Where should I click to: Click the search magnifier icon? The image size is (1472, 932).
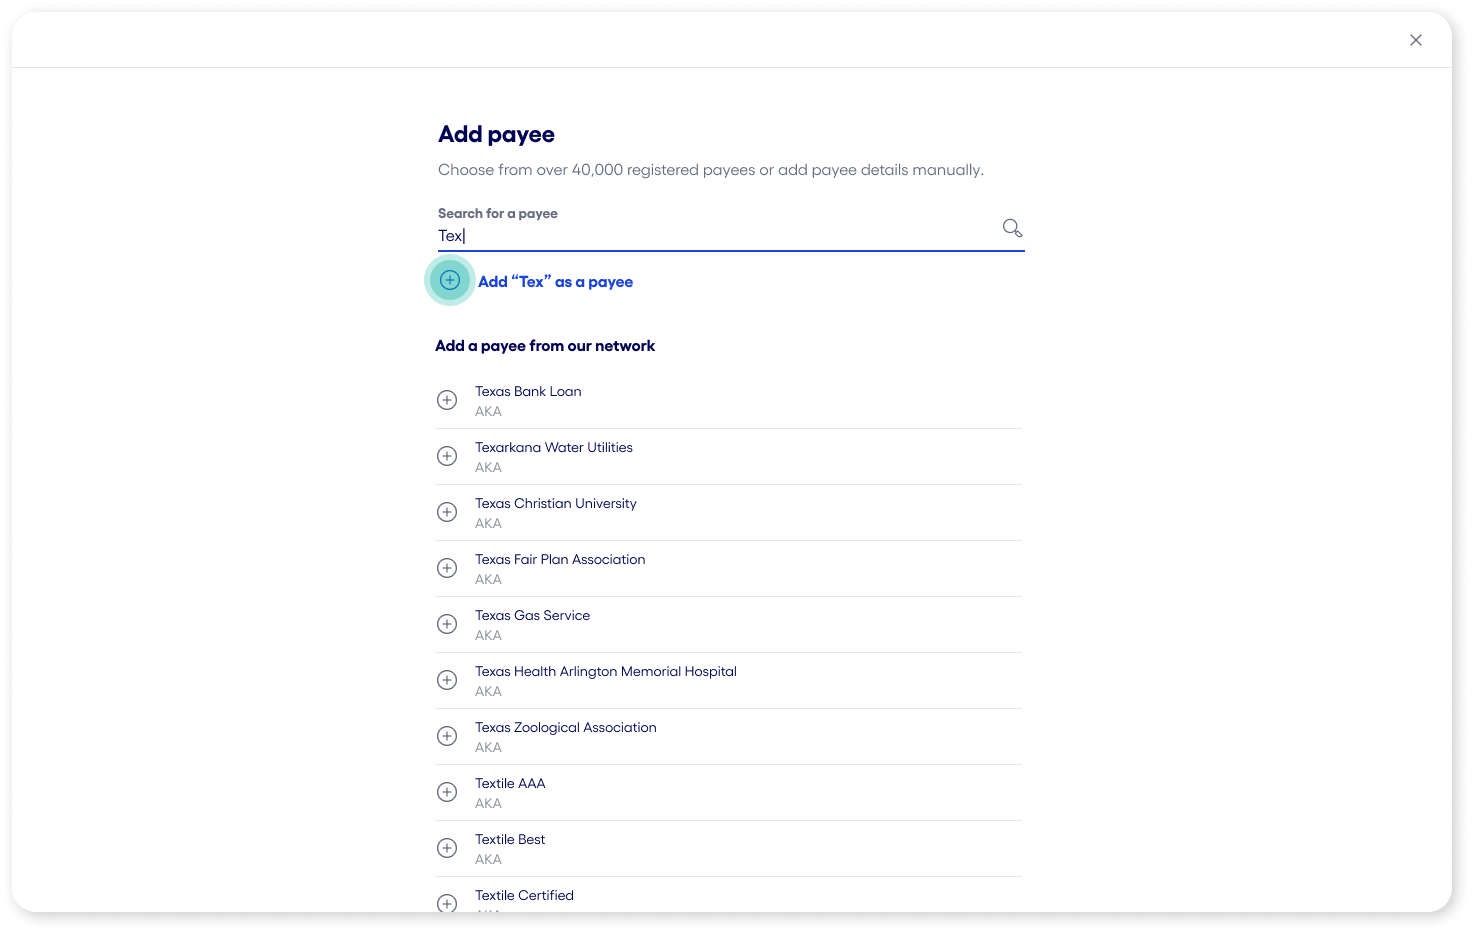pyautogui.click(x=1012, y=227)
